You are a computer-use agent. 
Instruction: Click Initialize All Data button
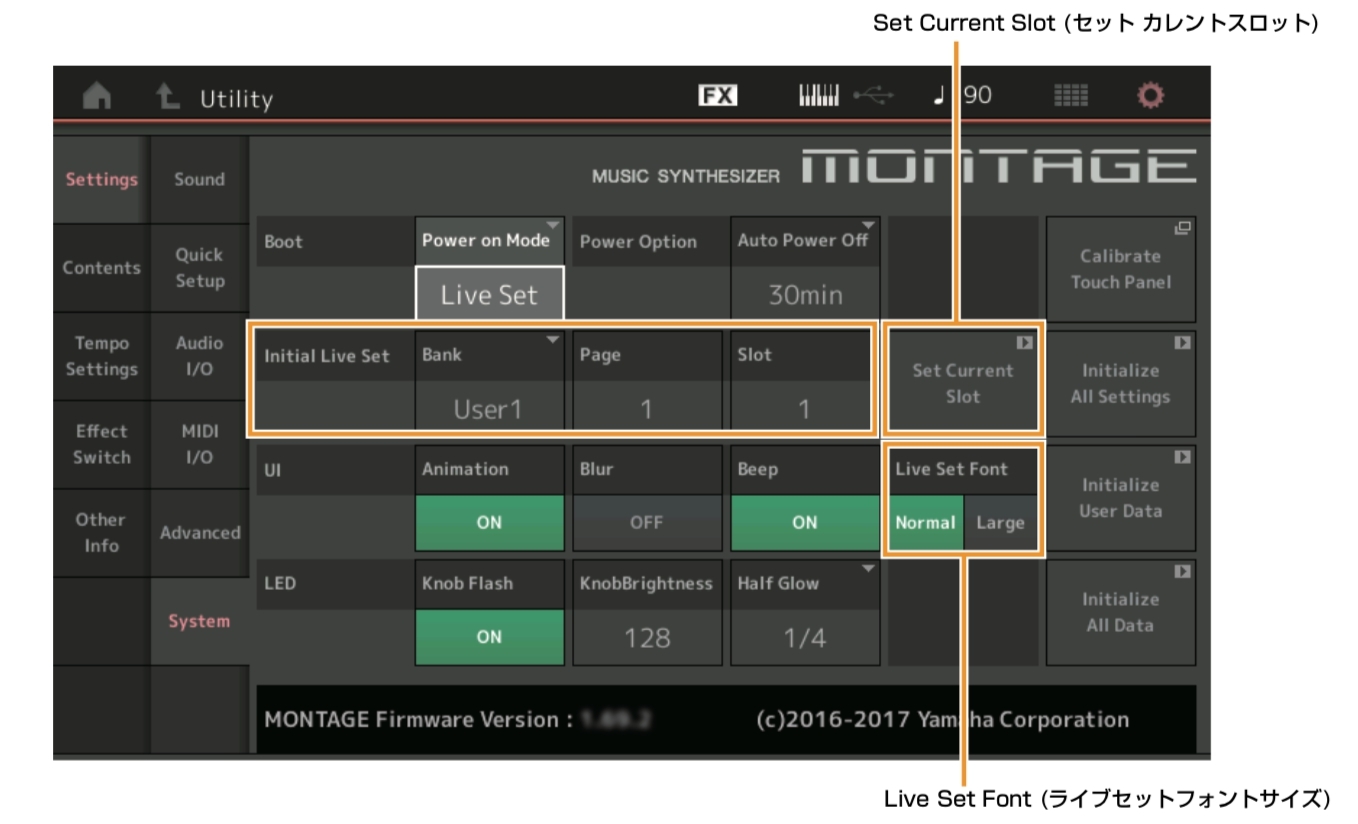pos(1120,612)
